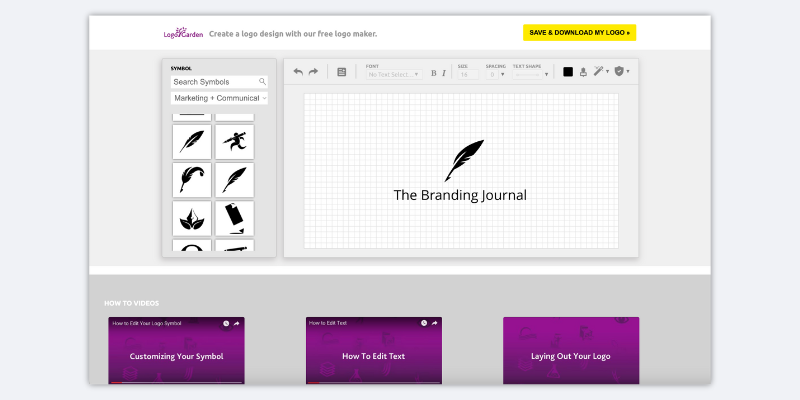Toggle bold text formatting
This screenshot has height=400, width=800.
click(434, 73)
